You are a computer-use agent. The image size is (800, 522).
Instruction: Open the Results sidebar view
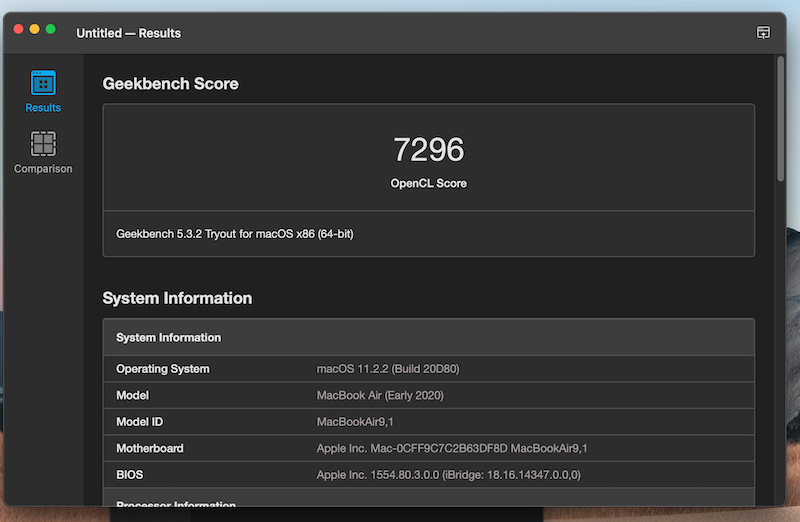pyautogui.click(x=43, y=92)
